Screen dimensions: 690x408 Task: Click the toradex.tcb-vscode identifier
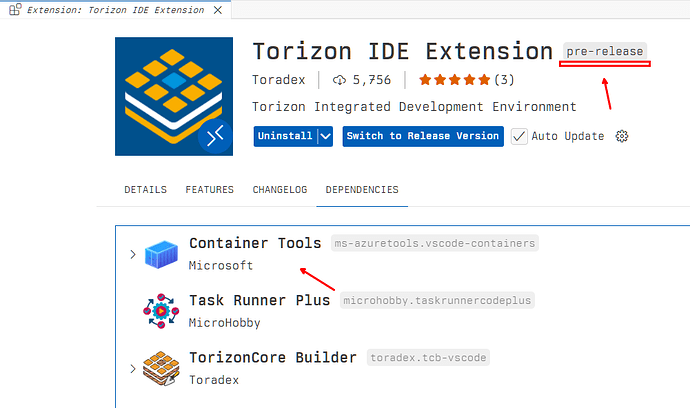click(x=428, y=358)
